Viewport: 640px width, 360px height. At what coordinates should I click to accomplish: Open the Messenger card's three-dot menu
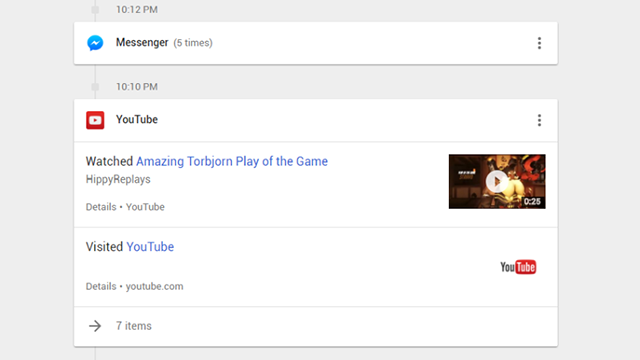click(539, 43)
